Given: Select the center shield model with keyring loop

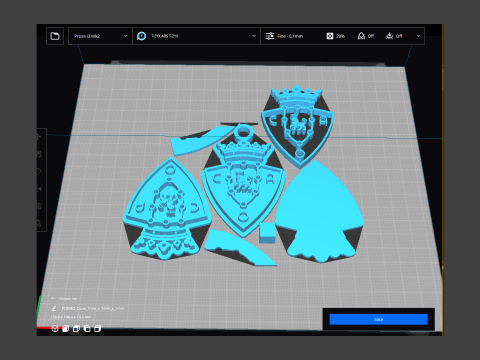Looking at the screenshot, I should point(243,182).
